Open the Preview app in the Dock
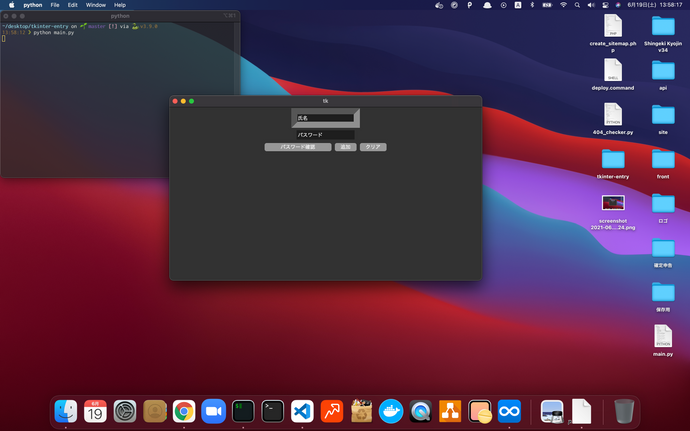Image resolution: width=690 pixels, height=431 pixels. point(552,411)
